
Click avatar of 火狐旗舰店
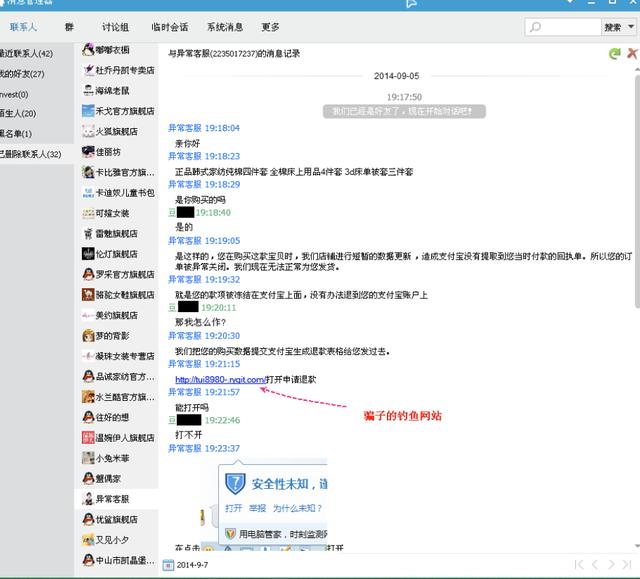coord(88,131)
